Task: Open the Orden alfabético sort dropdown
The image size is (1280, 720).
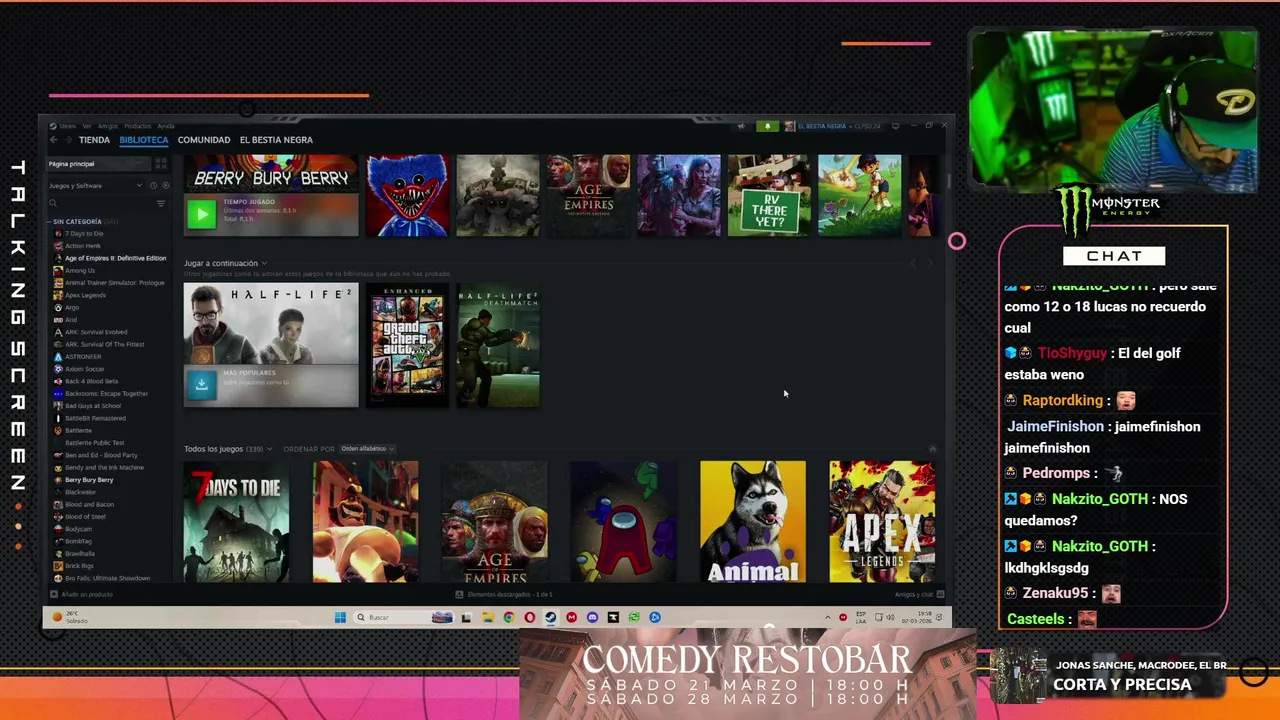Action: pyautogui.click(x=367, y=449)
